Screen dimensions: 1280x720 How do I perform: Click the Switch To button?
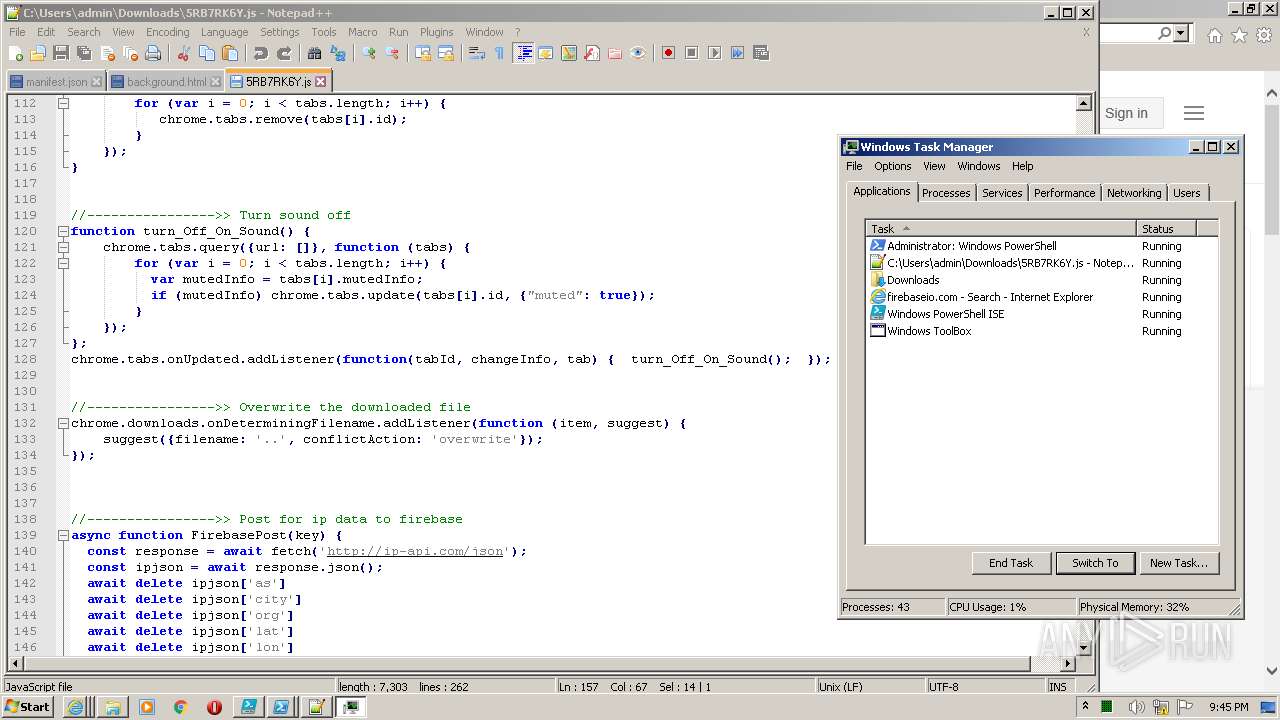(1095, 563)
